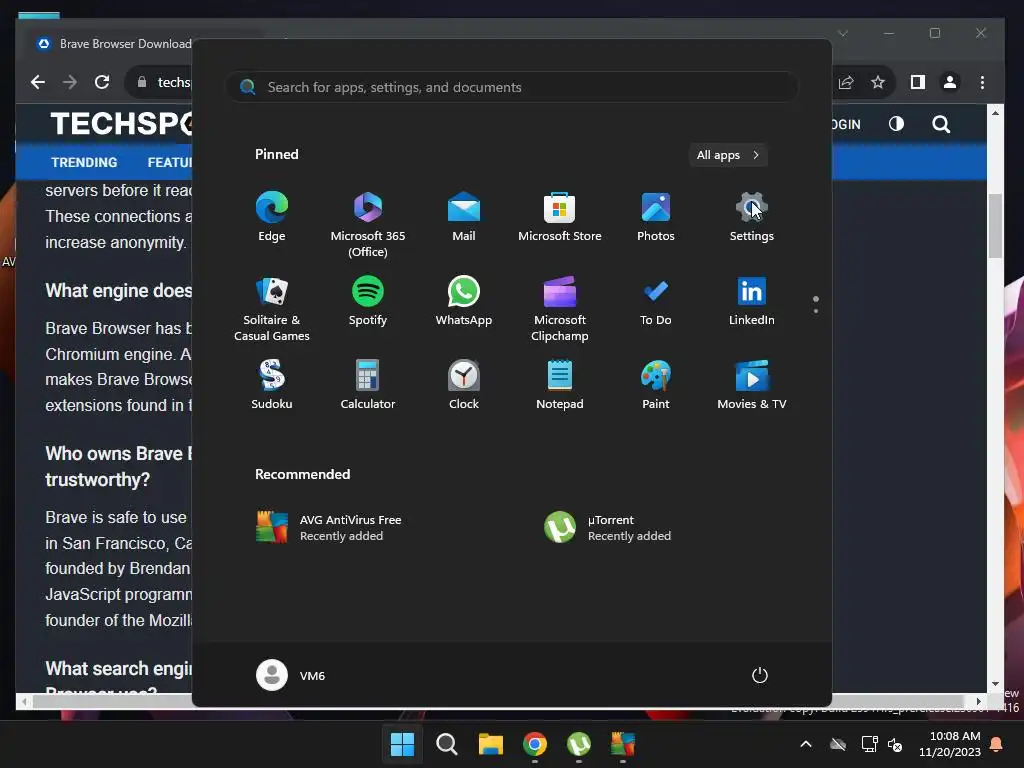Share this page from Chrome toolbar
Screen dimensions: 1024x768
pyautogui.click(x=846, y=82)
